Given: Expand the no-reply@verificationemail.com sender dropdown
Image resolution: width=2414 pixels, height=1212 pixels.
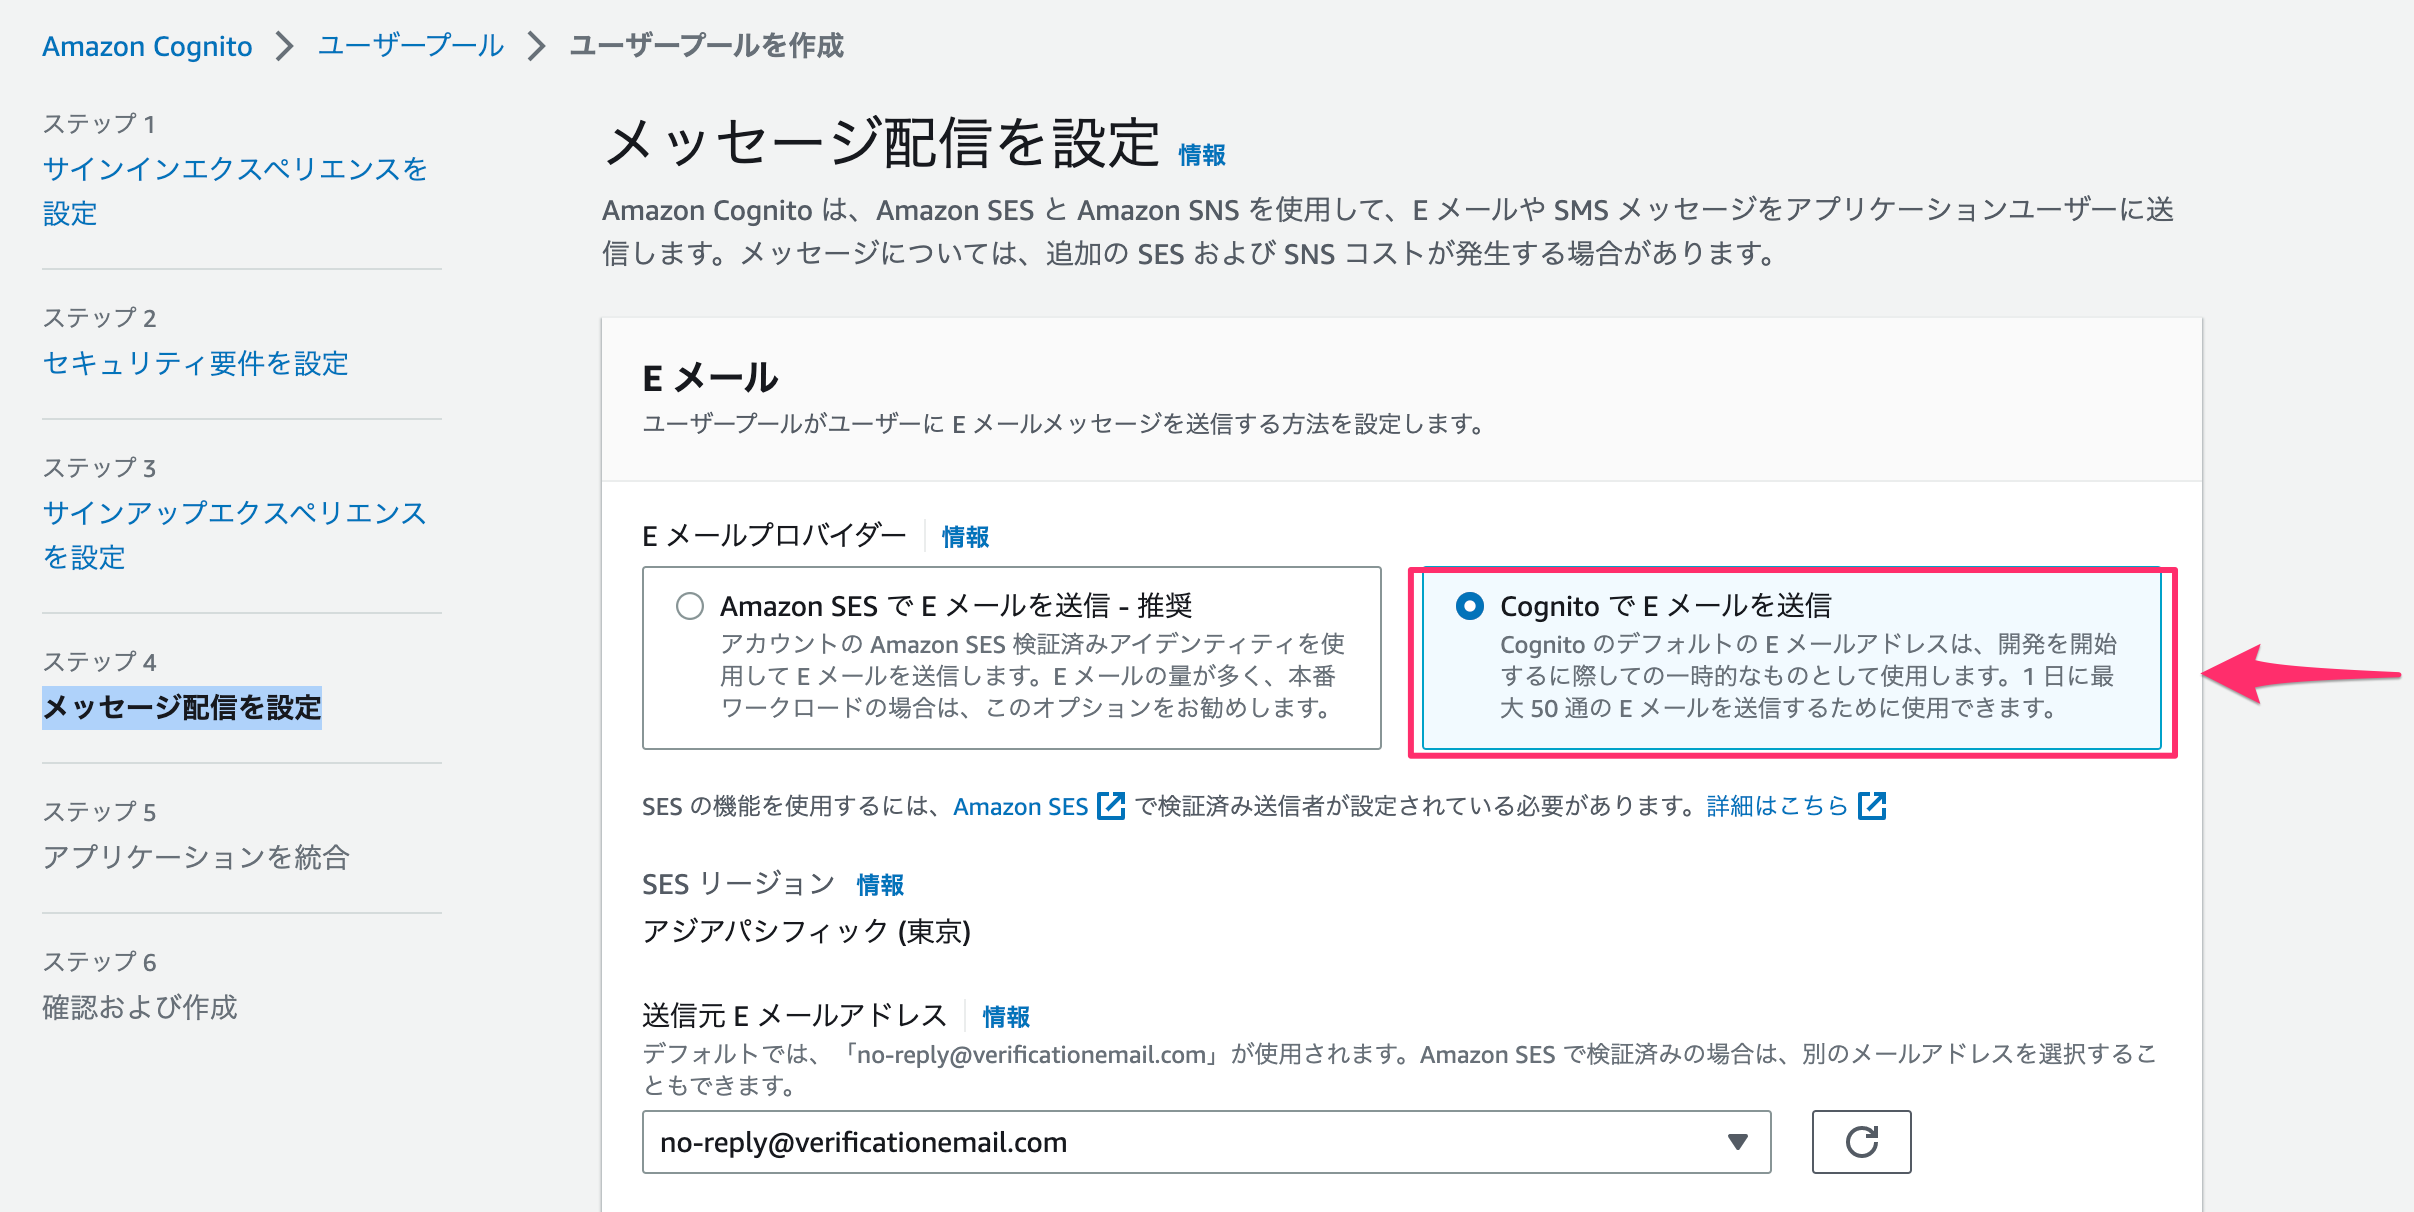Looking at the screenshot, I should (x=1206, y=1142).
